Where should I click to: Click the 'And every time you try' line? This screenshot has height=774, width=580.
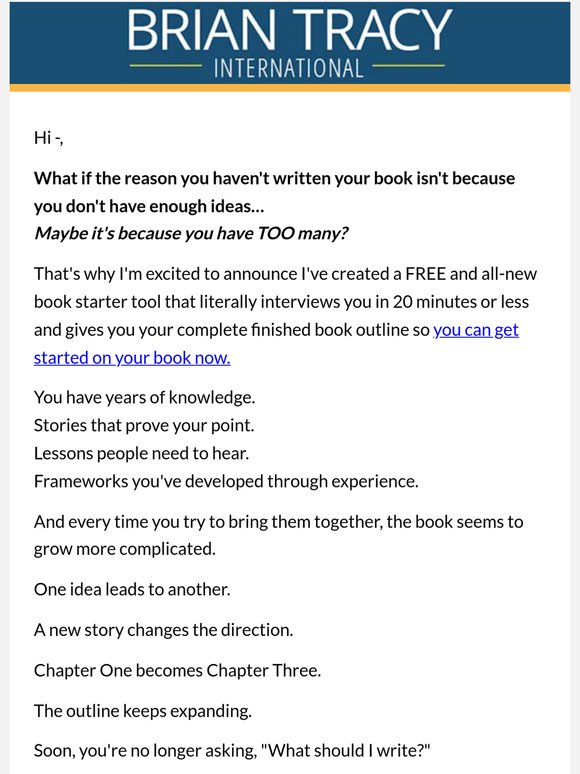click(x=278, y=522)
